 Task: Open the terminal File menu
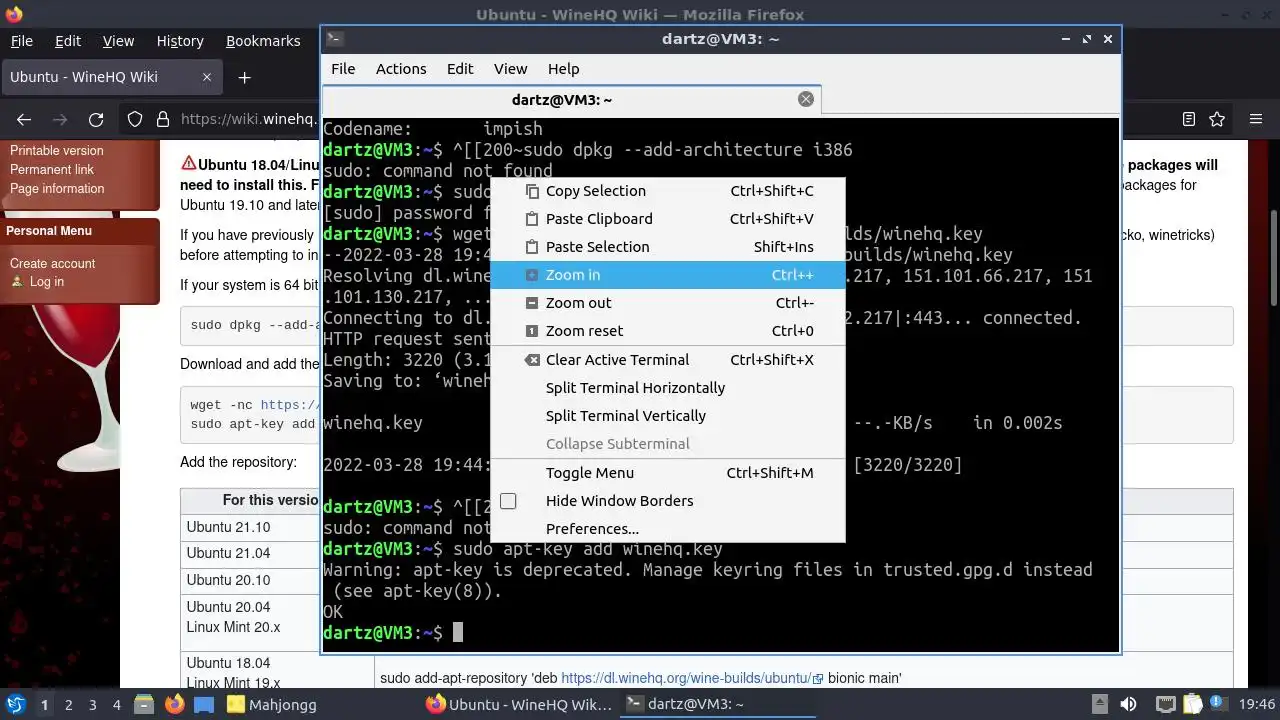pos(343,69)
